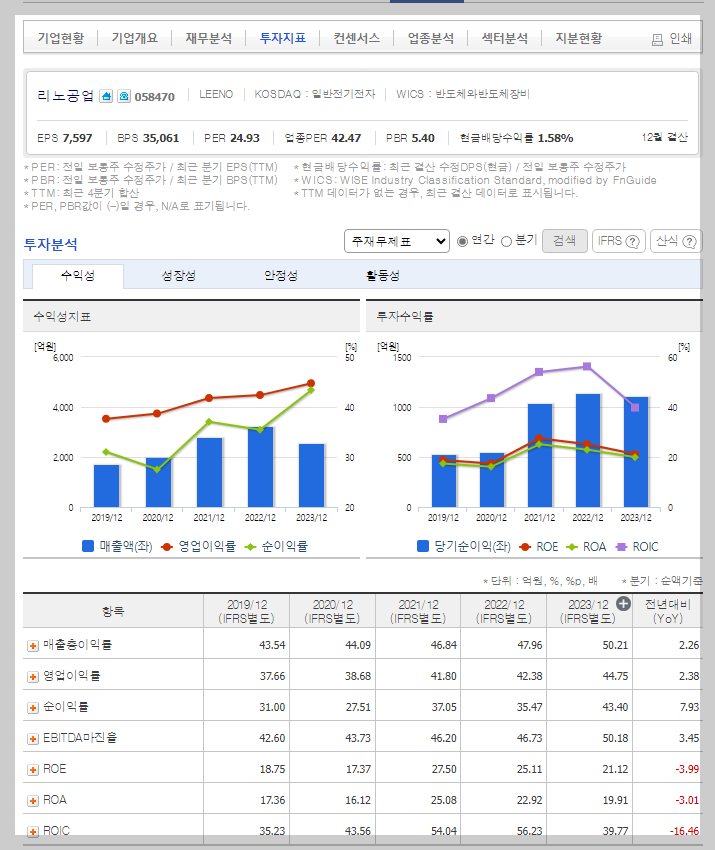Click the 업종PER 42.47 value
715x850 pixels.
point(346,138)
